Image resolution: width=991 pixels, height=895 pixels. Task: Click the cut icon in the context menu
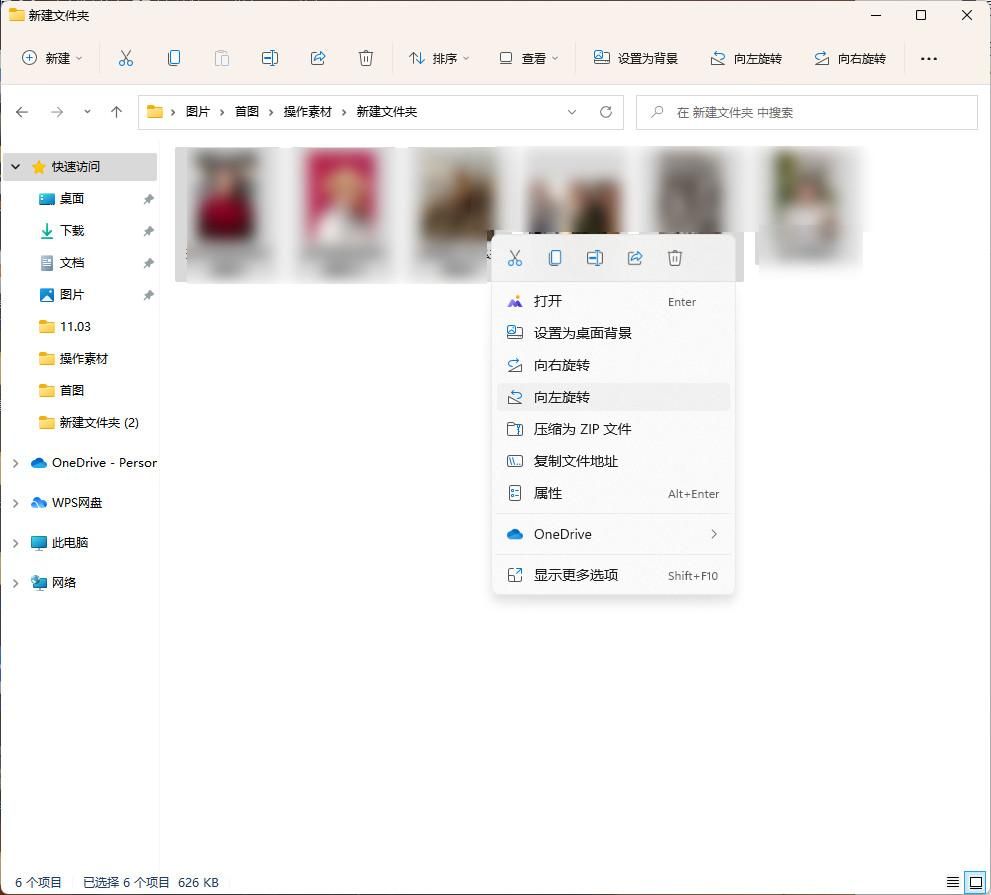click(515, 258)
